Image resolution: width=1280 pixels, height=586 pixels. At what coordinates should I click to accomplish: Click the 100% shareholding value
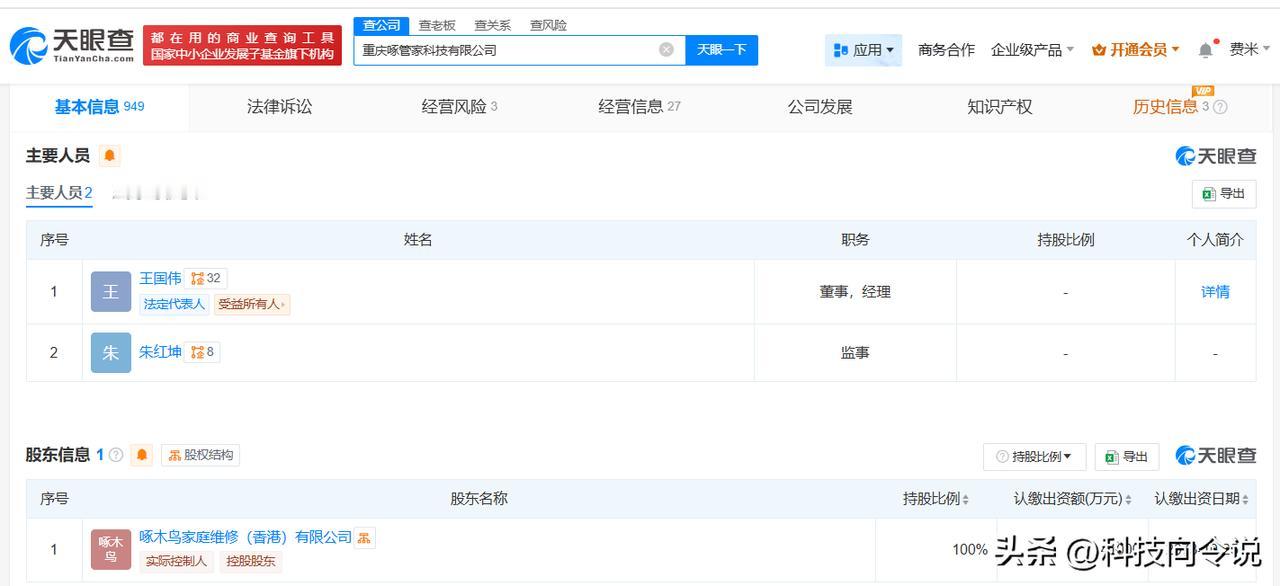pyautogui.click(x=969, y=550)
